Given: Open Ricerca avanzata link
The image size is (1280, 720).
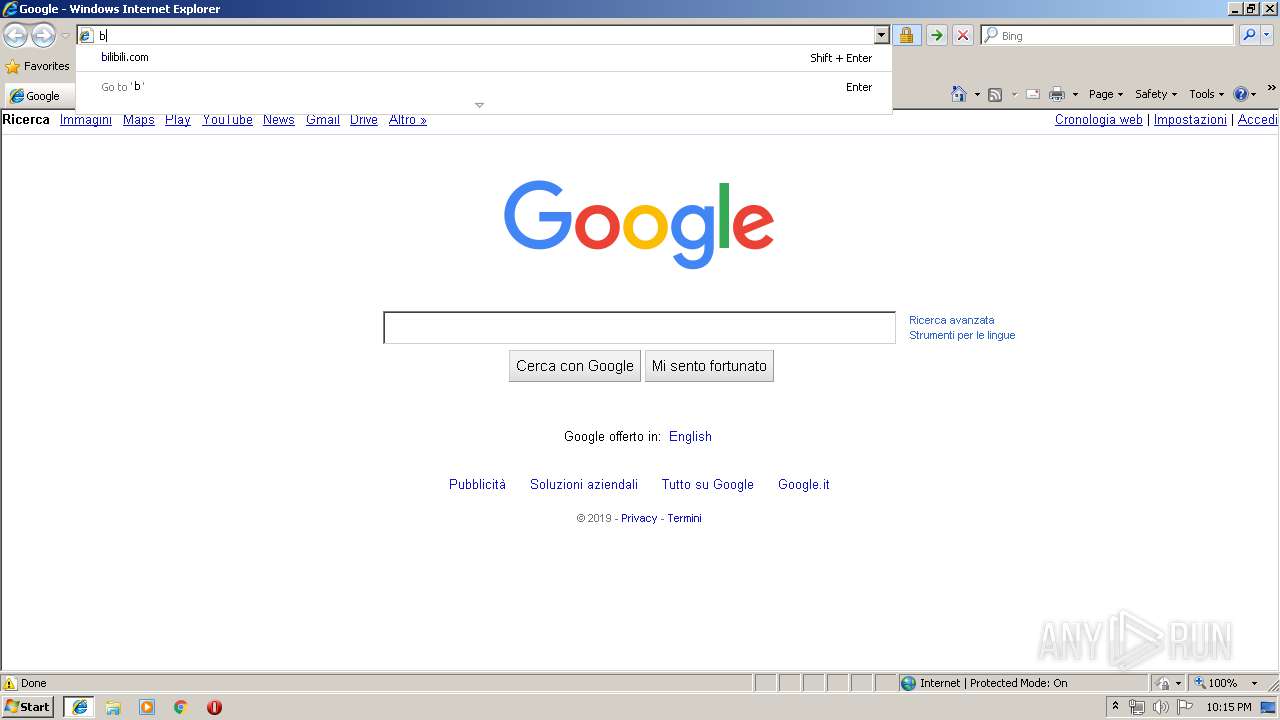Looking at the screenshot, I should click(952, 320).
